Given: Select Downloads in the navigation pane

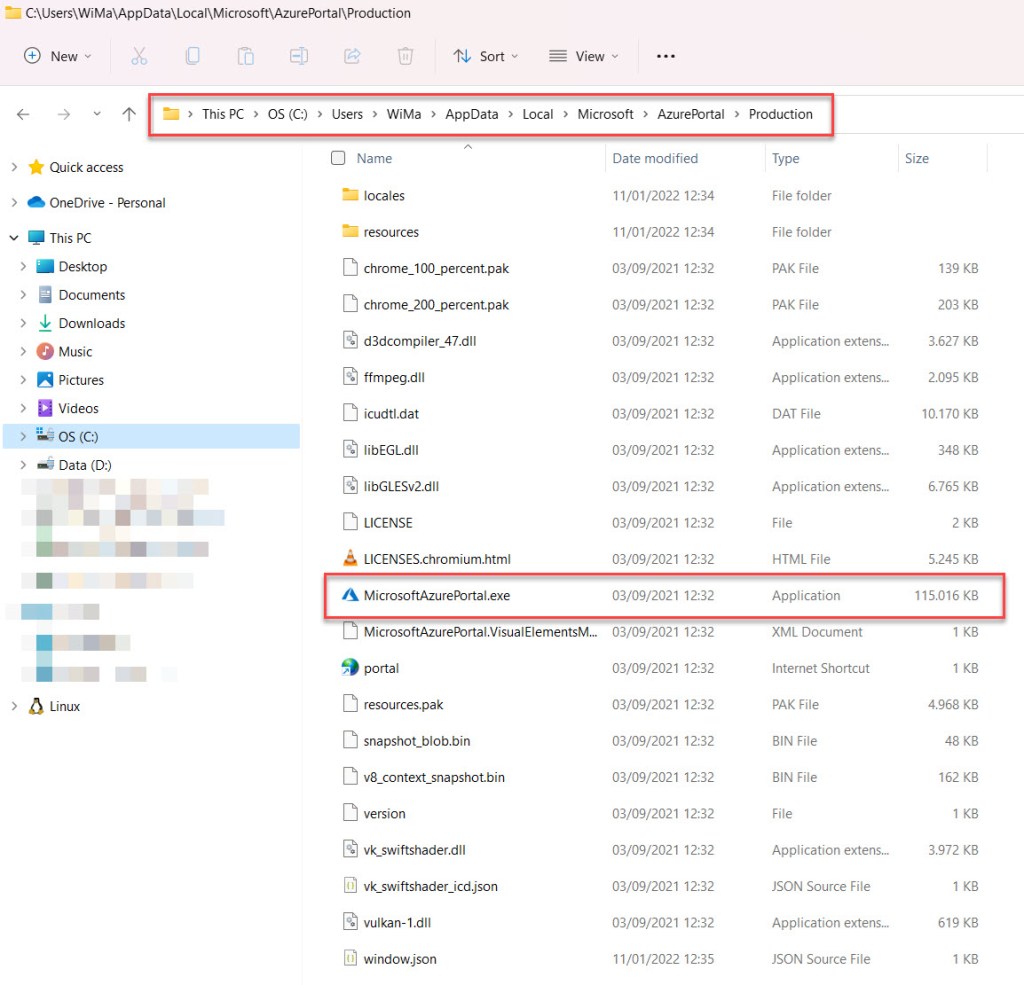Looking at the screenshot, I should click(91, 323).
